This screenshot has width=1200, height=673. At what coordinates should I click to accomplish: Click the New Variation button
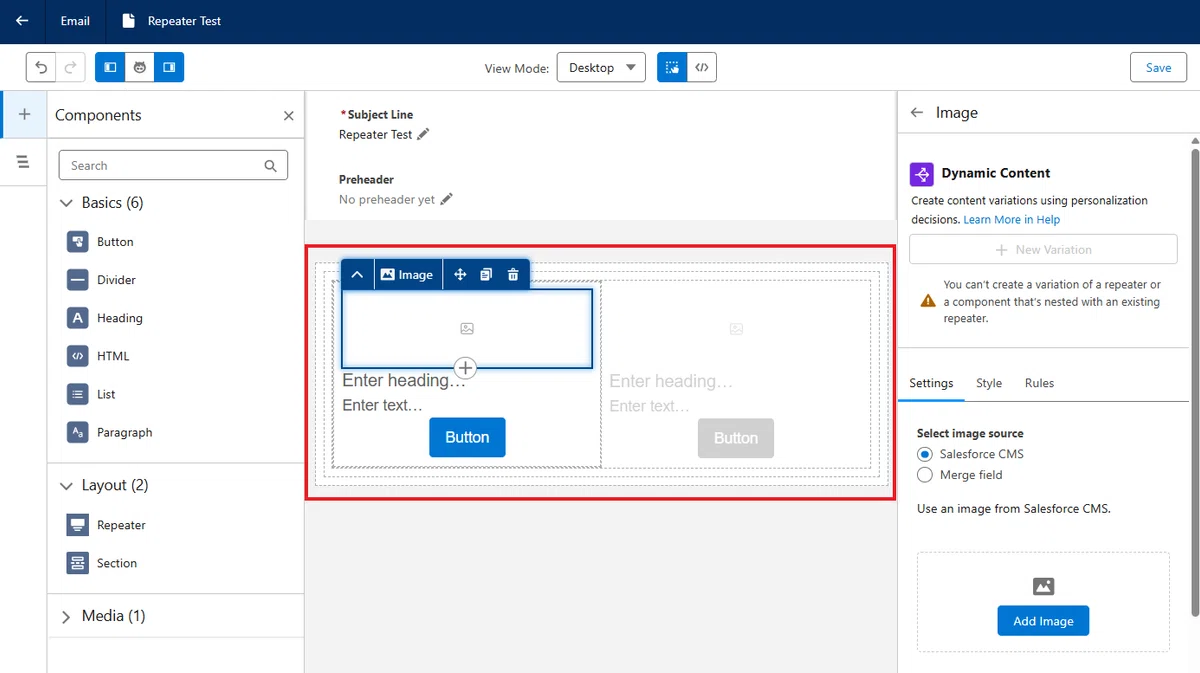pos(1043,249)
